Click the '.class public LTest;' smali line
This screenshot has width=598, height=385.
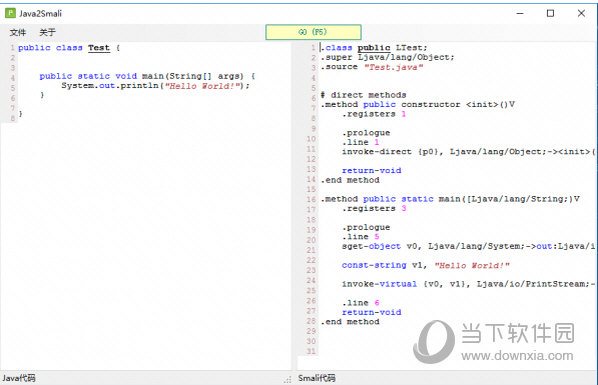(x=374, y=48)
